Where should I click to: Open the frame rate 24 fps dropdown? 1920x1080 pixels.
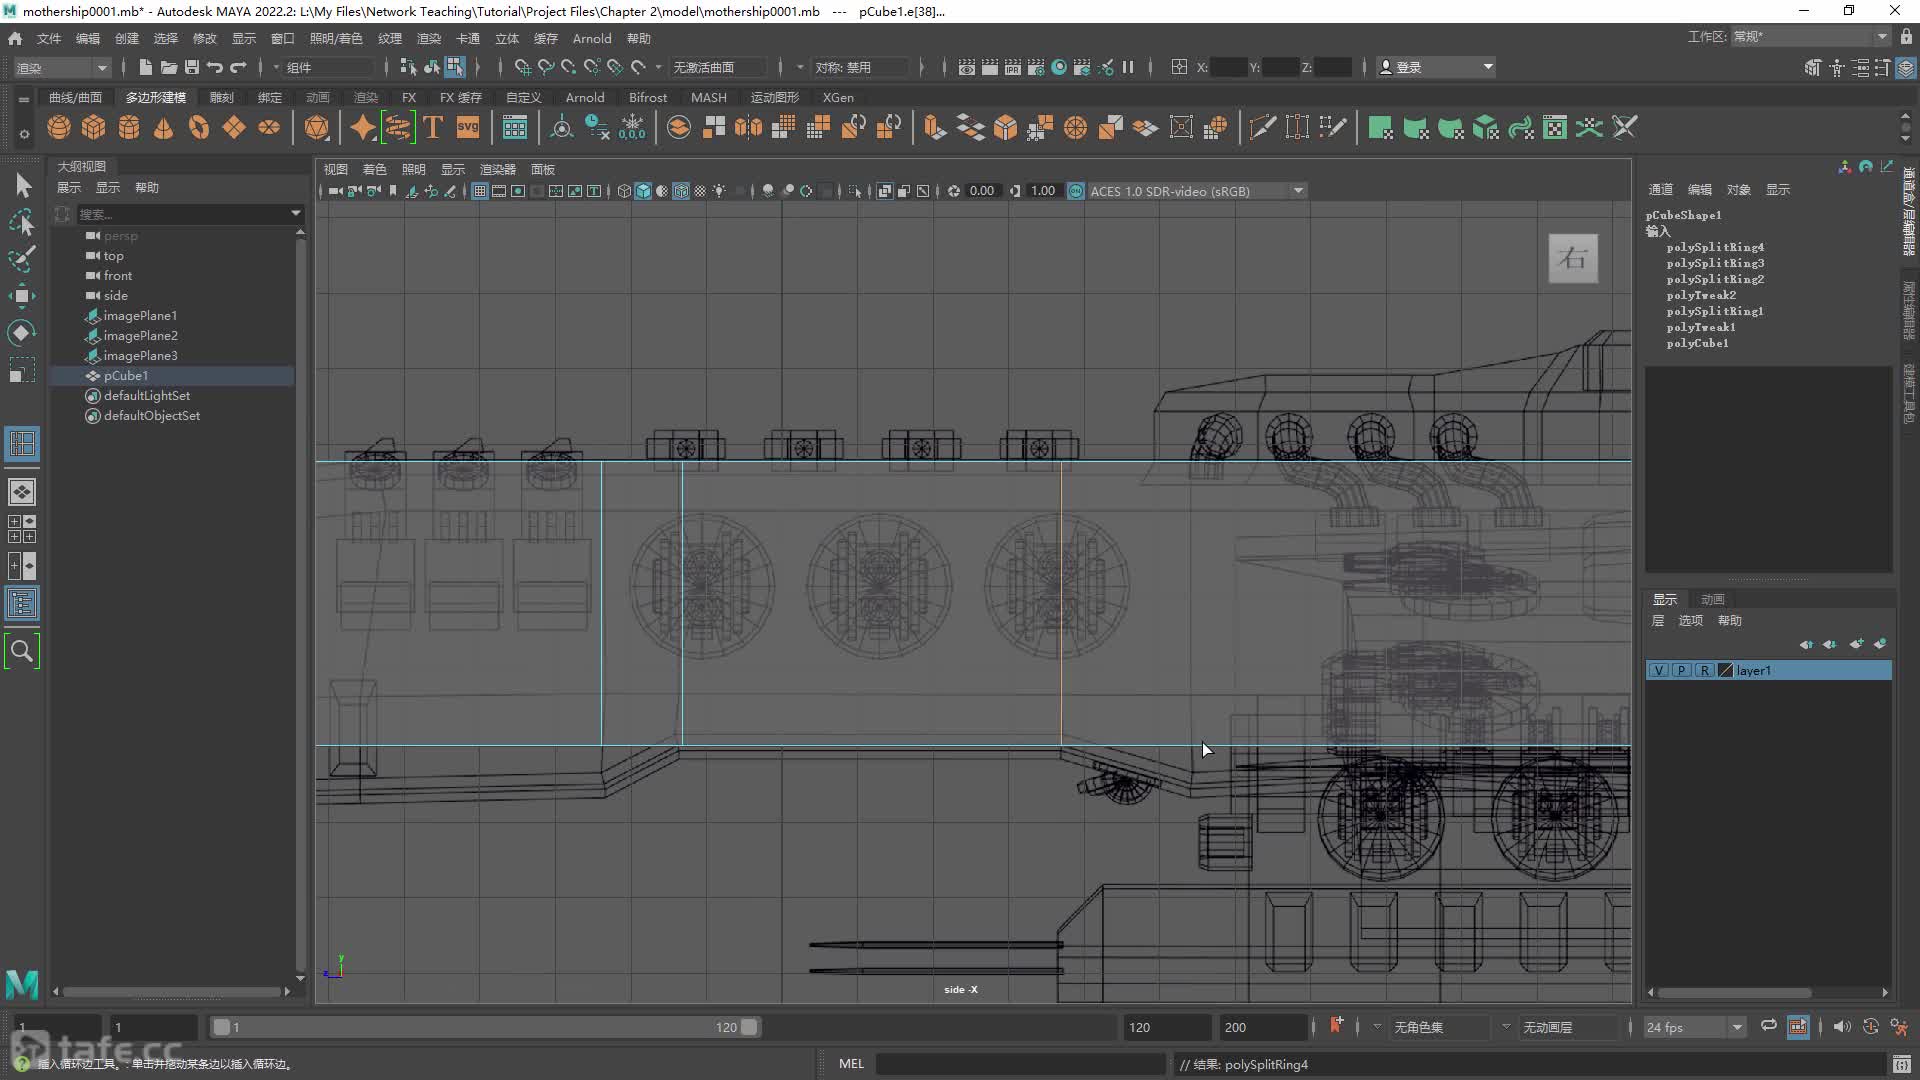click(1694, 1027)
